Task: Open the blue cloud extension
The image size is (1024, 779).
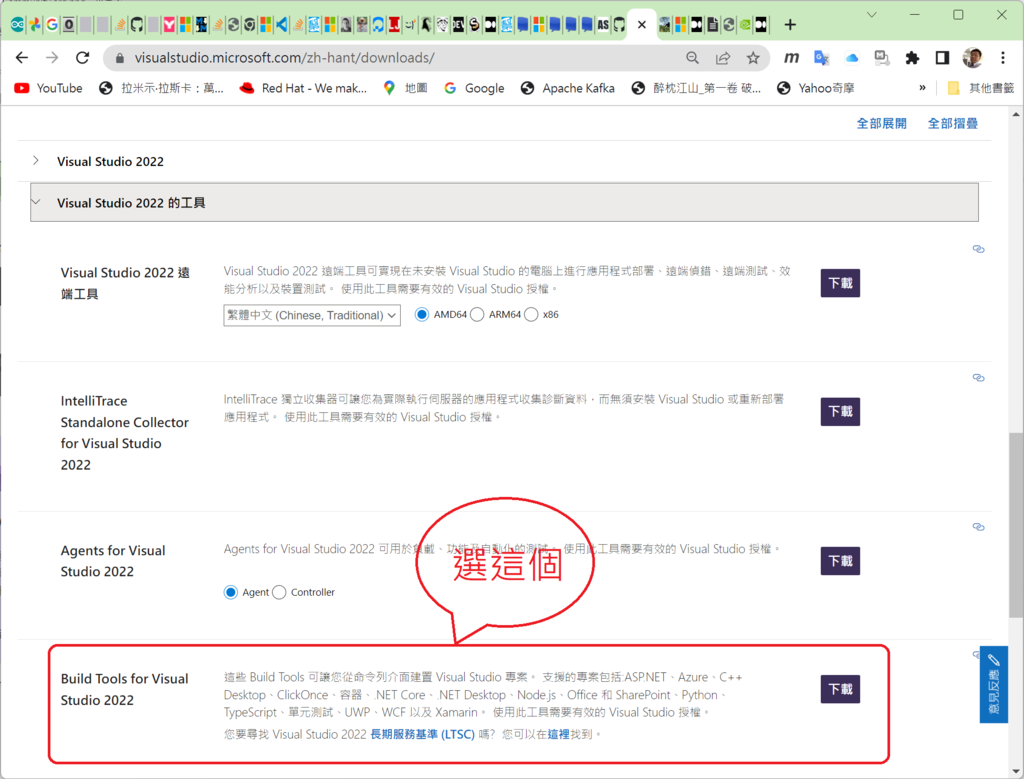Action: pyautogui.click(x=852, y=57)
